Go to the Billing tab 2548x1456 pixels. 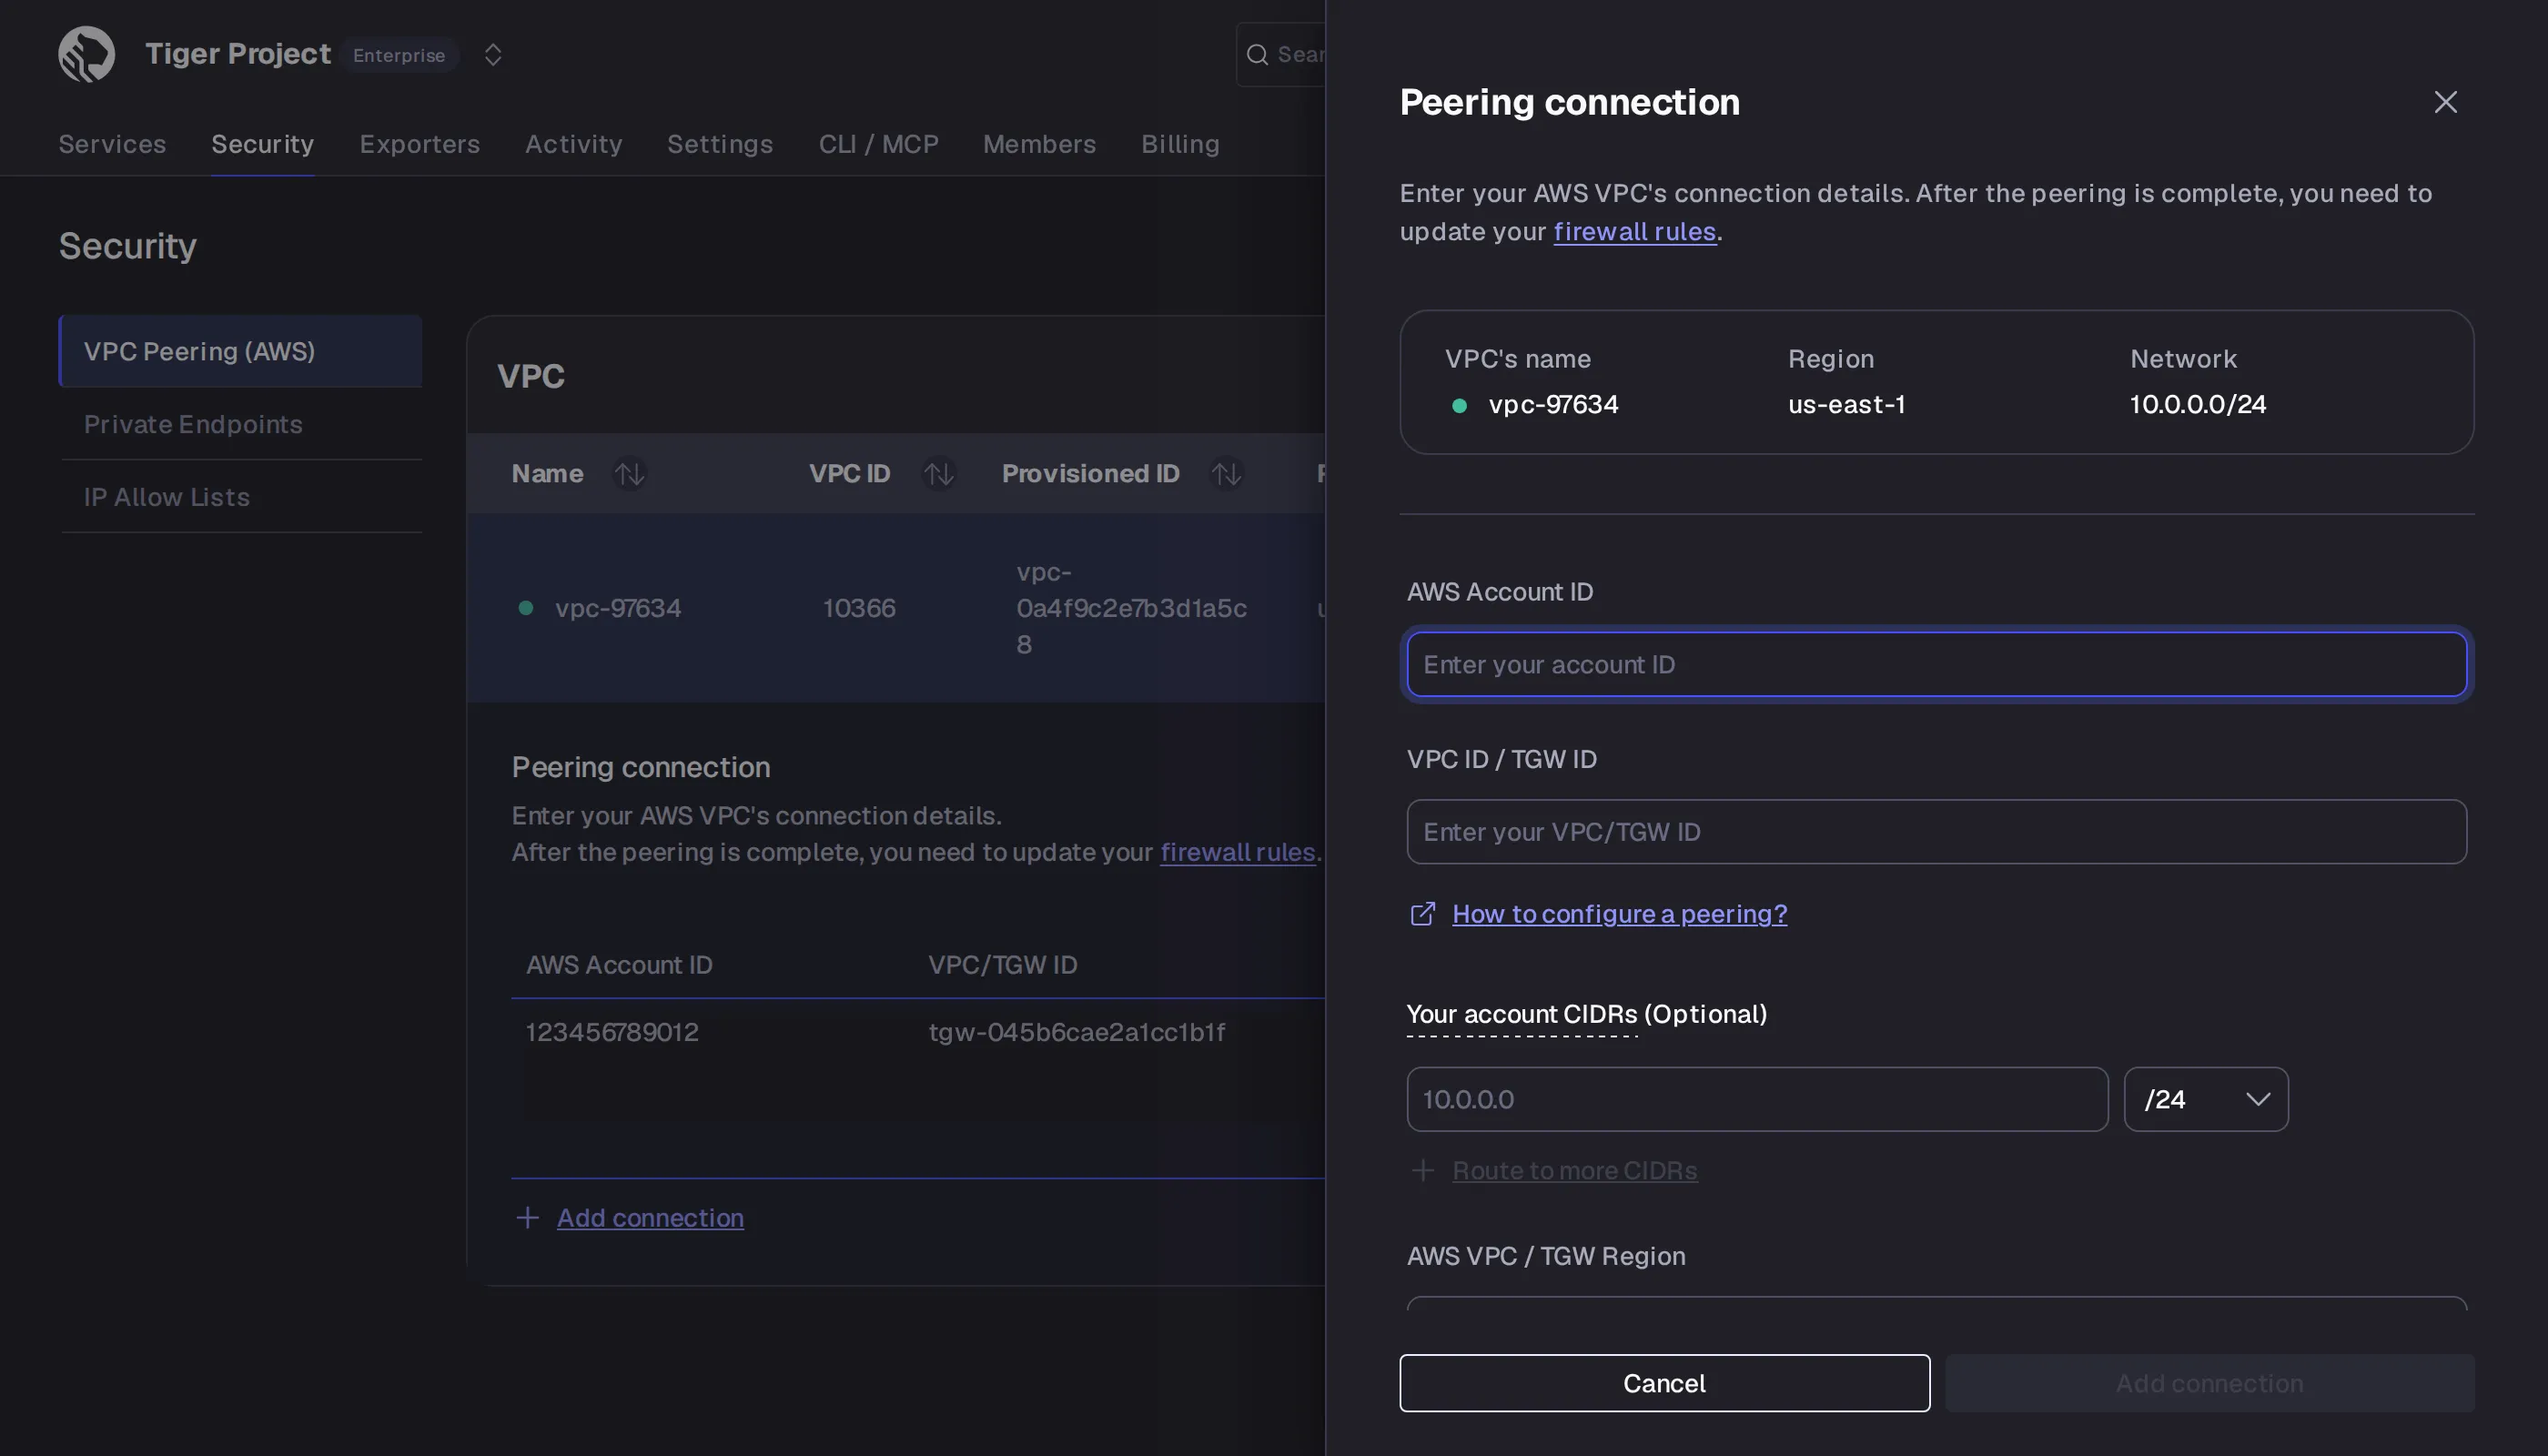[1180, 144]
